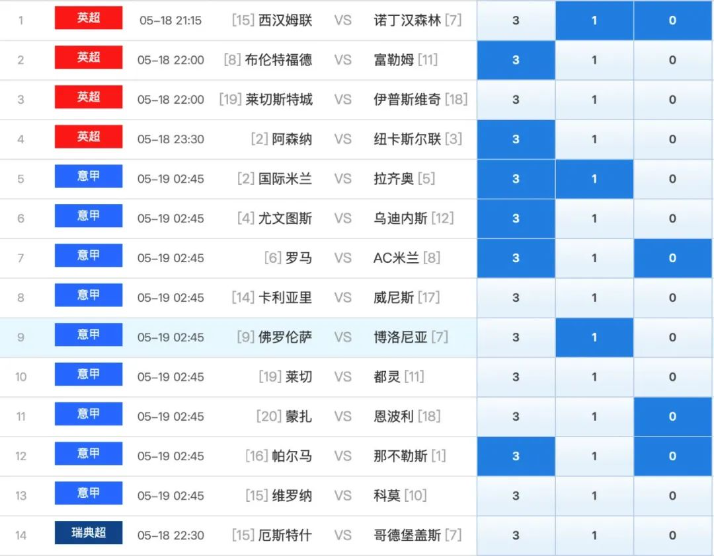
Task: Select 0 for 厄斯特什 vs 哥德堡盖斯
Action: pyautogui.click(x=673, y=535)
